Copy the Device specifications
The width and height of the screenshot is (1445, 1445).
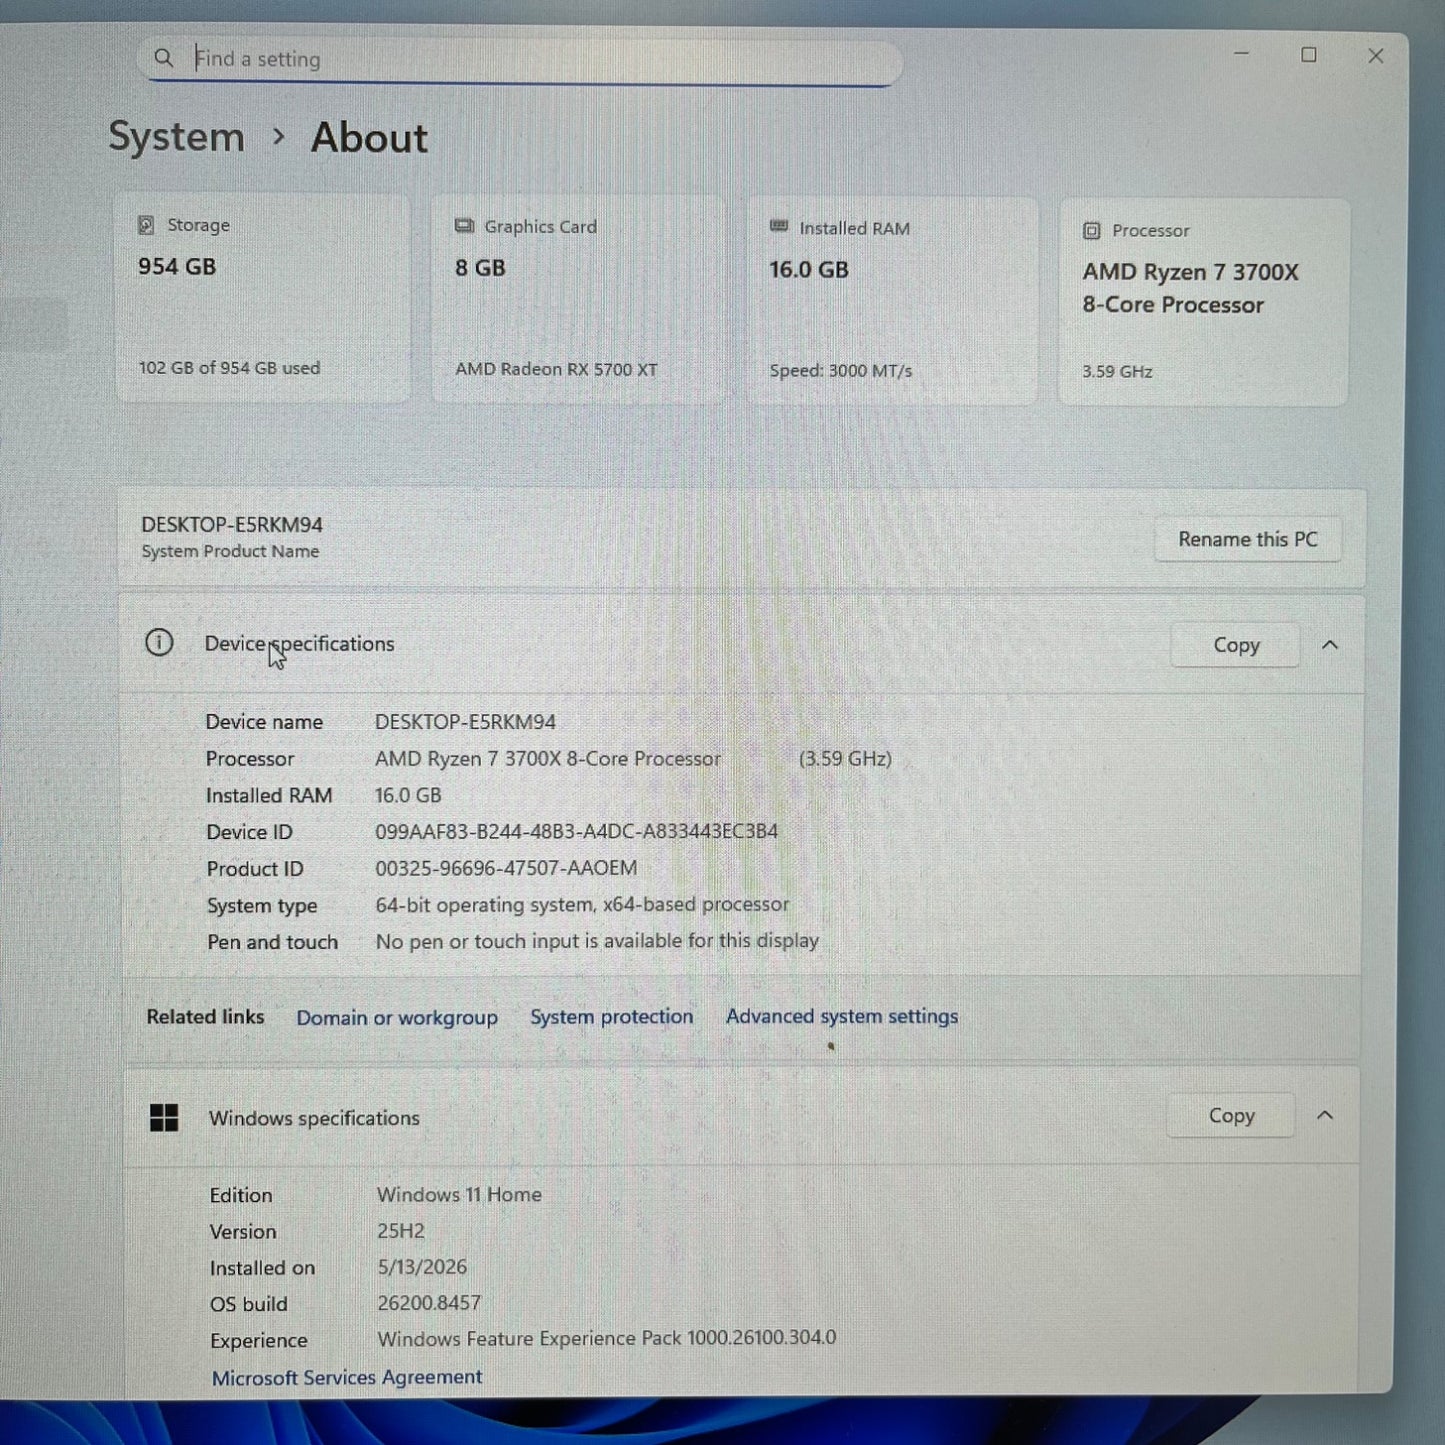pyautogui.click(x=1235, y=645)
